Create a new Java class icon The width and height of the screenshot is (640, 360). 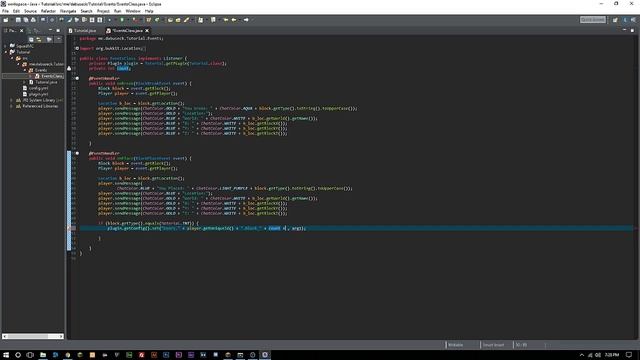coord(157,20)
